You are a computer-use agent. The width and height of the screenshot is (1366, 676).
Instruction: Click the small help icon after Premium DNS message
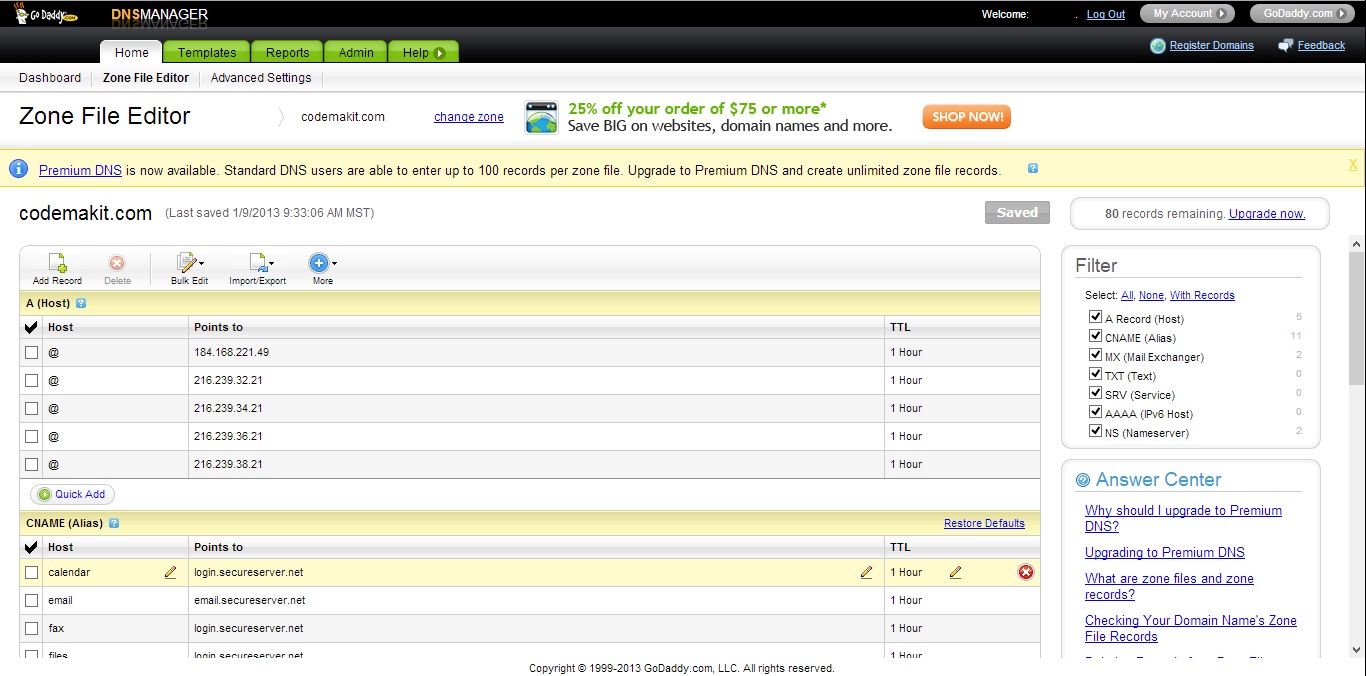point(1033,168)
